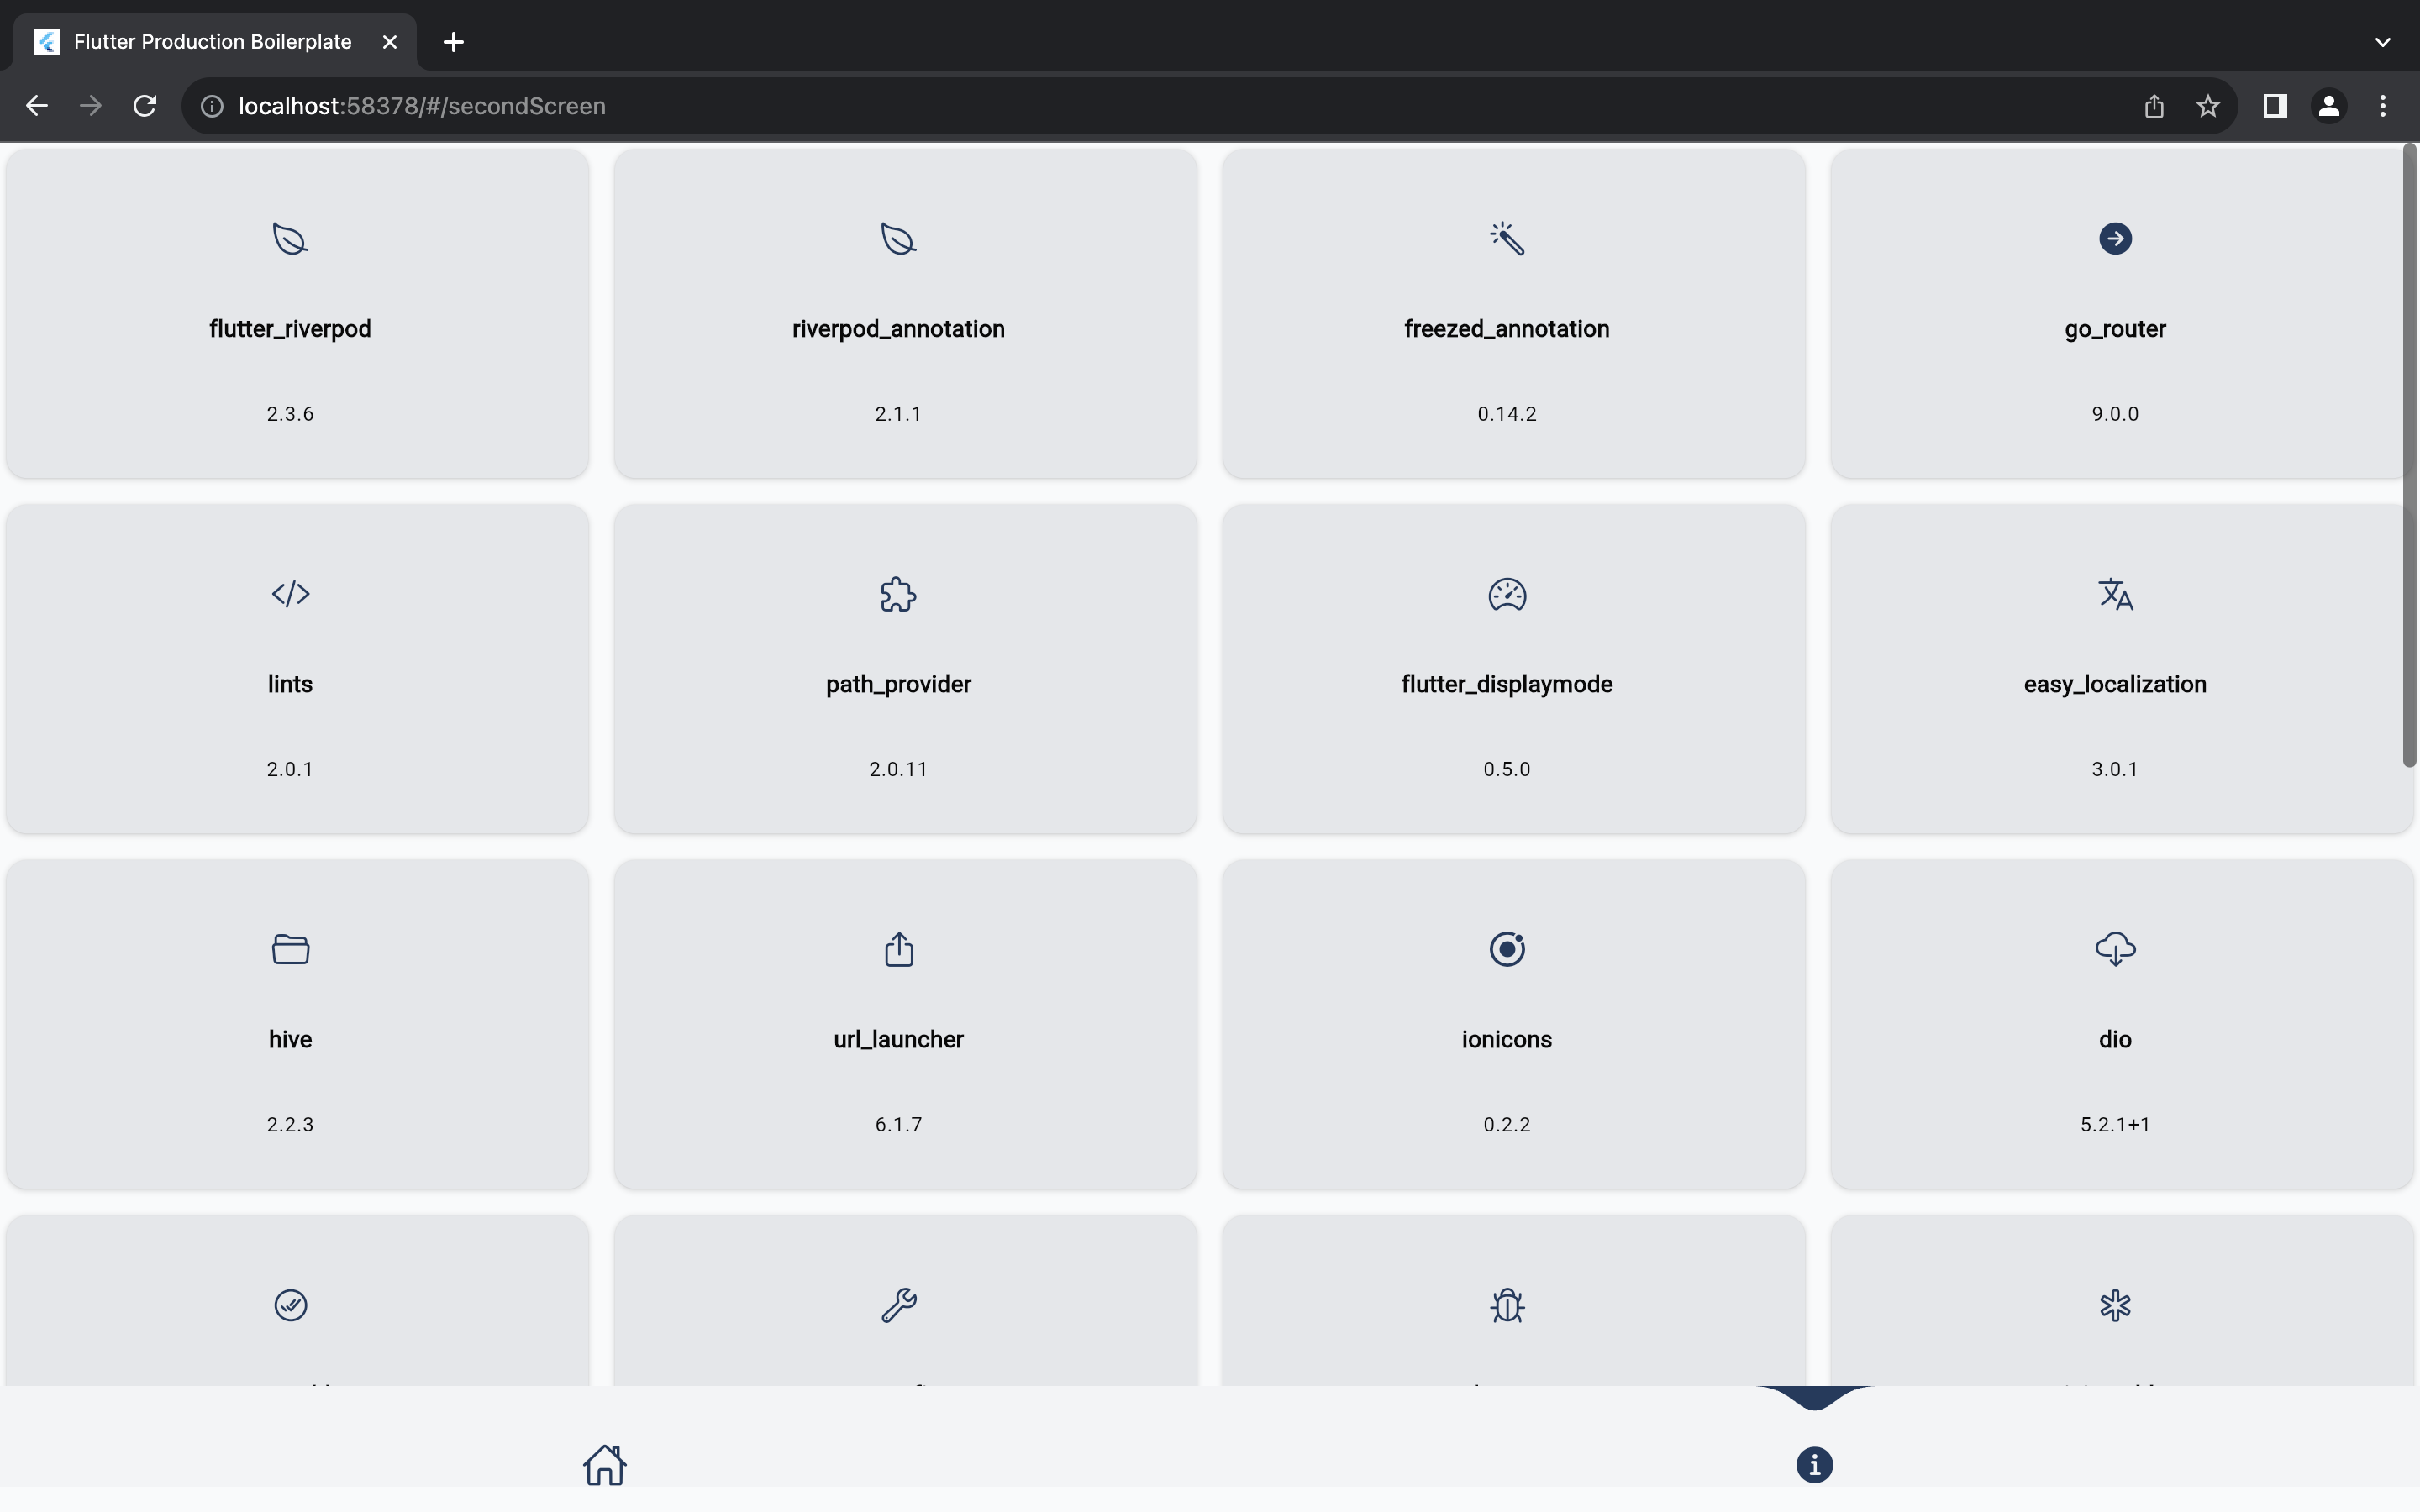This screenshot has height=1512, width=2420.
Task: Open the home screen via home icon
Action: pyautogui.click(x=604, y=1463)
